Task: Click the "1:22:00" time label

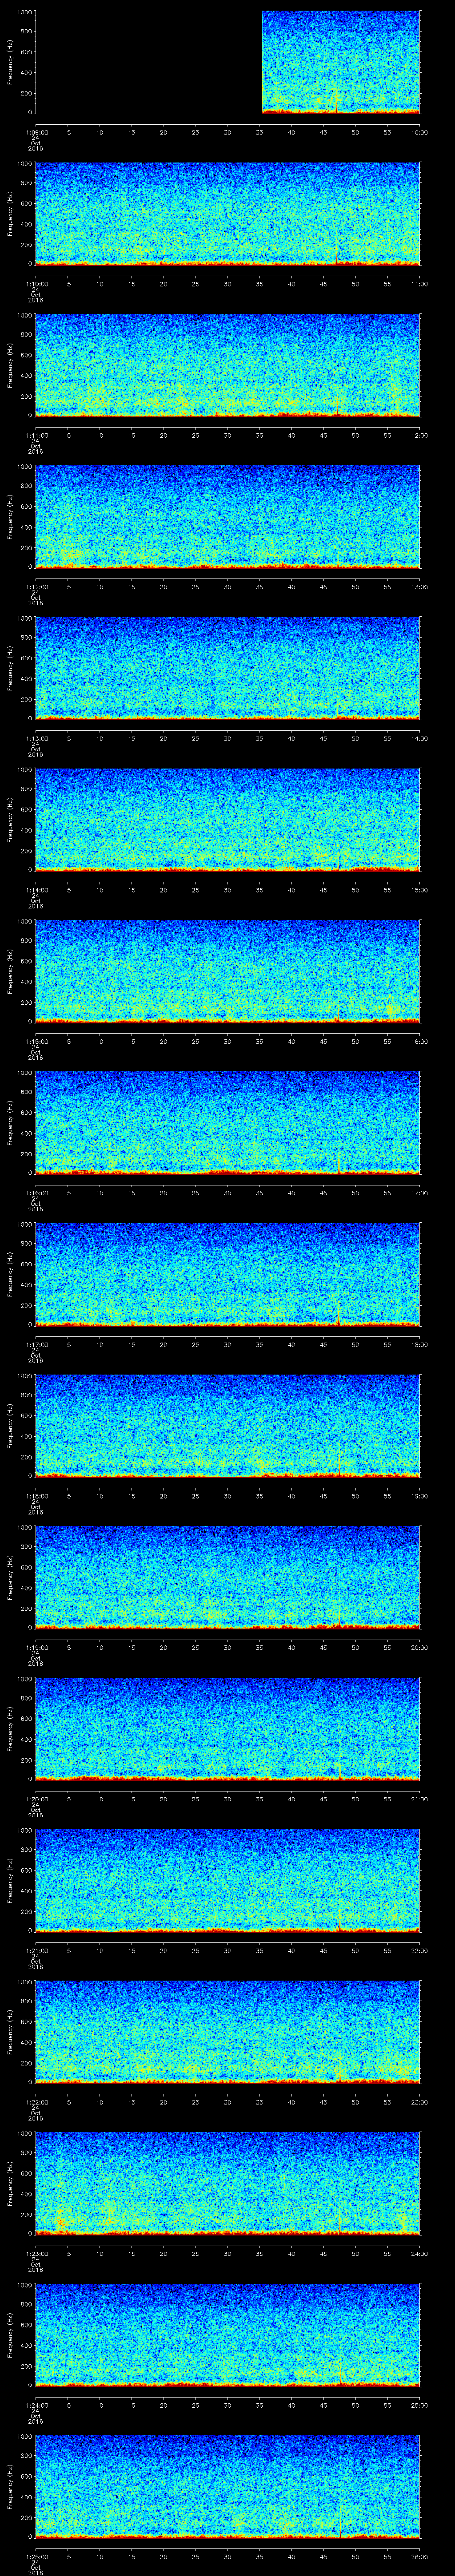Action: (x=36, y=2101)
